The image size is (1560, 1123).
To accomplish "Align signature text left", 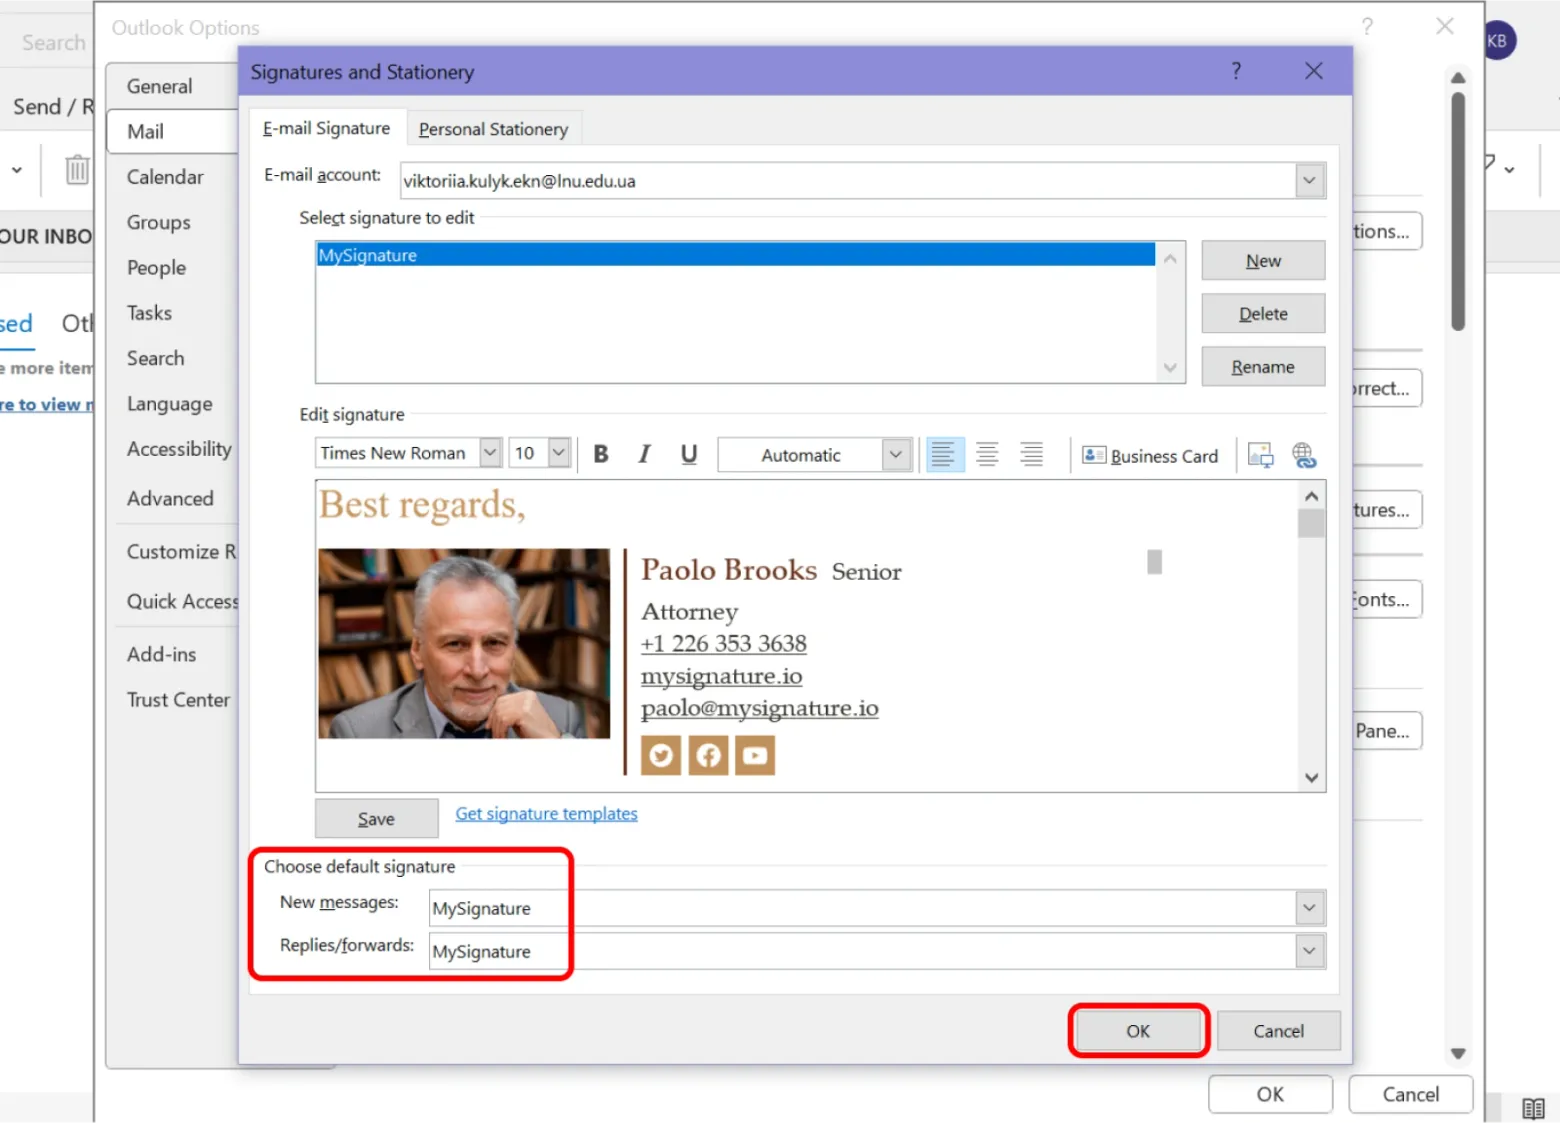I will [943, 455].
